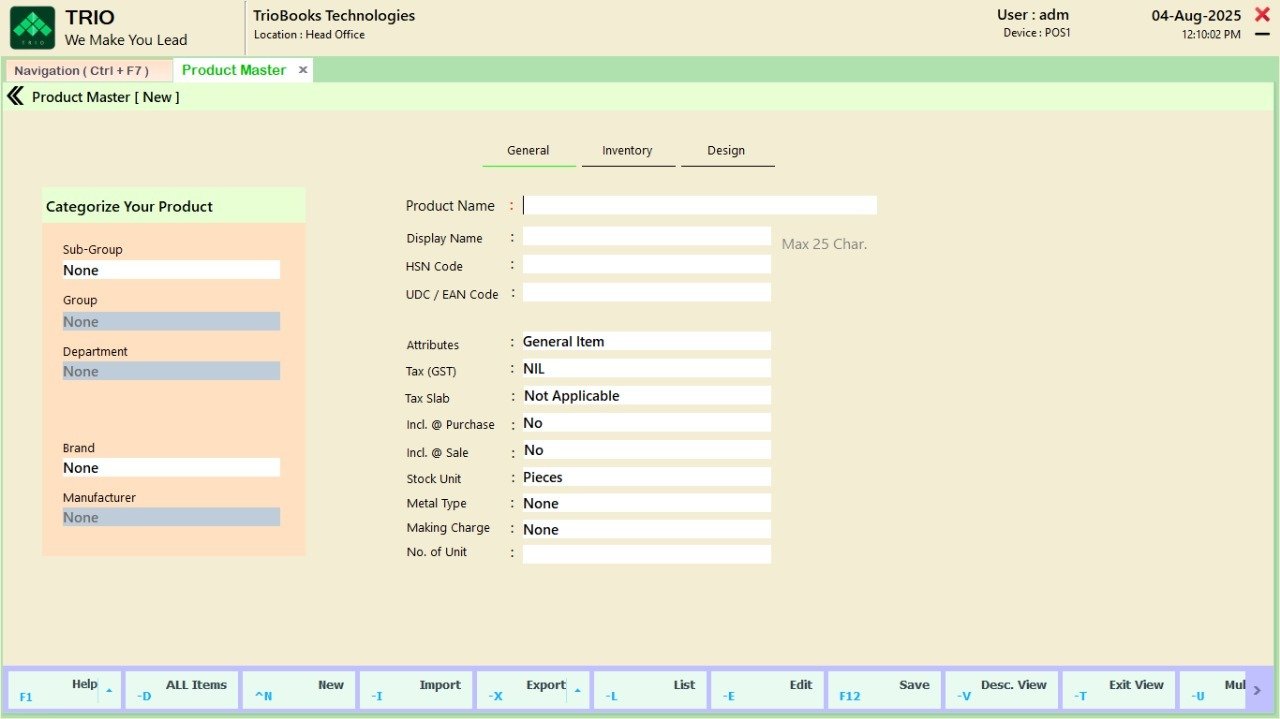This screenshot has width=1280, height=719.
Task: Expand the Export button's small arrow
Action: [x=577, y=690]
